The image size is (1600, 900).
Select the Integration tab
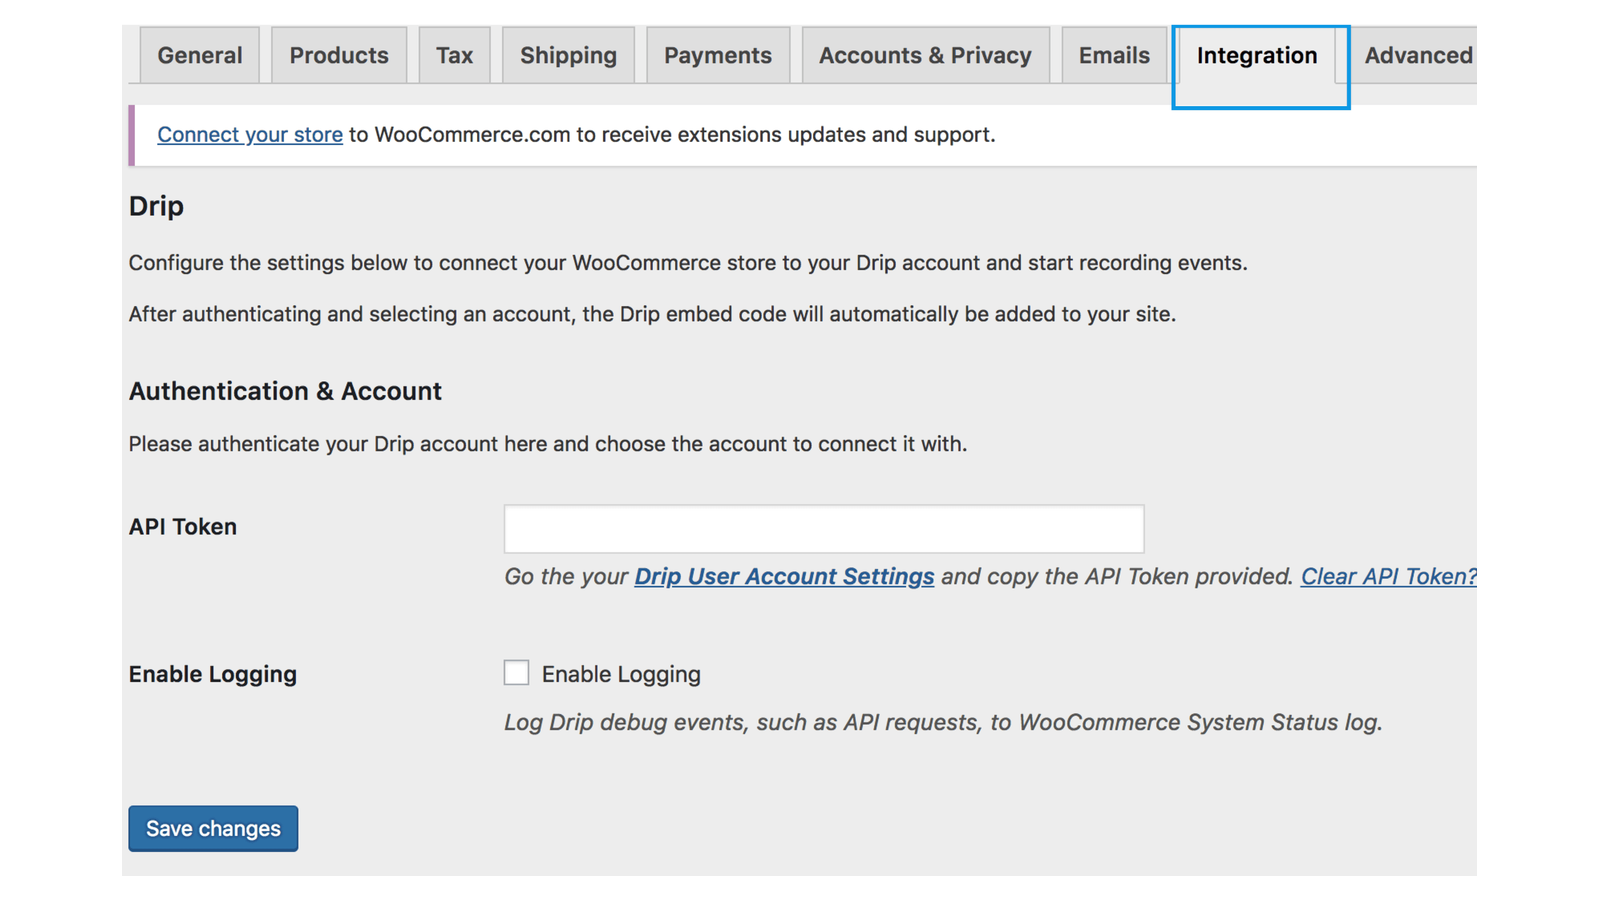(1257, 56)
